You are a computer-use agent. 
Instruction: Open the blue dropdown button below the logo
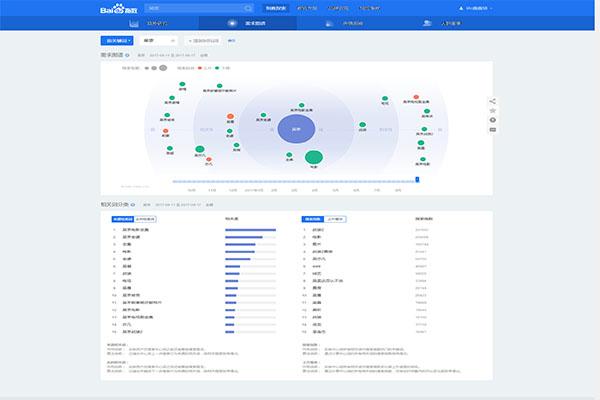tap(117, 41)
